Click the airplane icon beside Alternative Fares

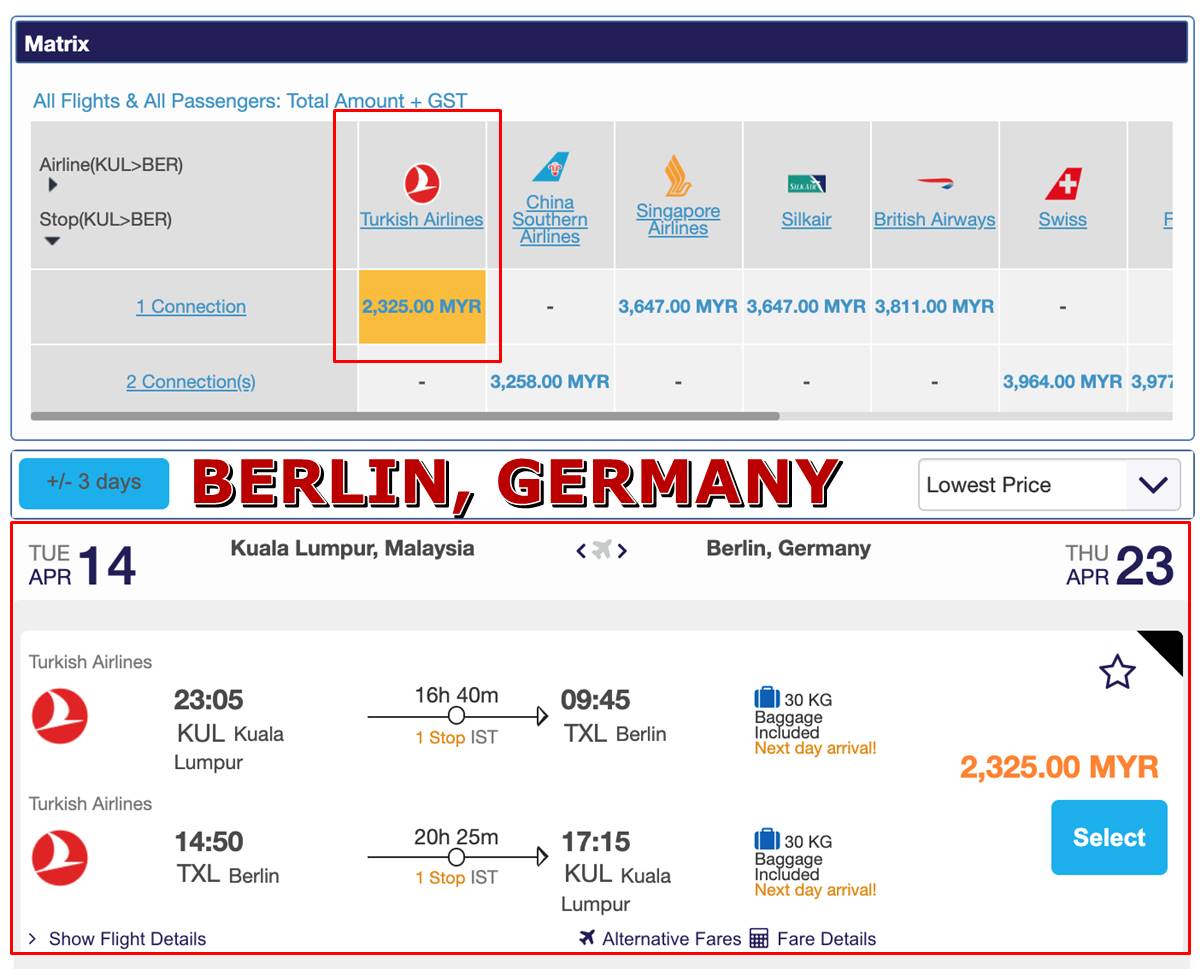[x=587, y=938]
